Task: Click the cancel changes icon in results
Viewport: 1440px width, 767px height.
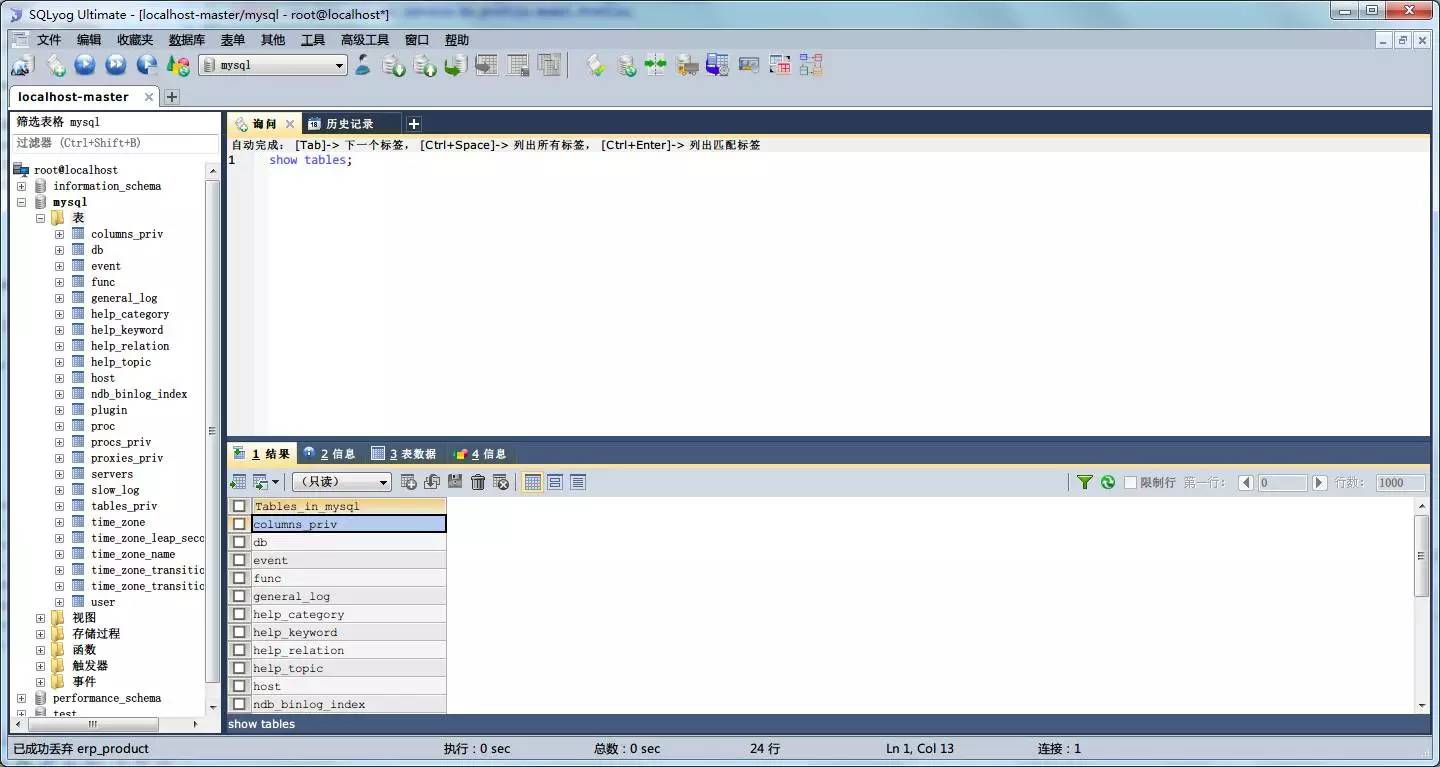Action: [x=501, y=482]
